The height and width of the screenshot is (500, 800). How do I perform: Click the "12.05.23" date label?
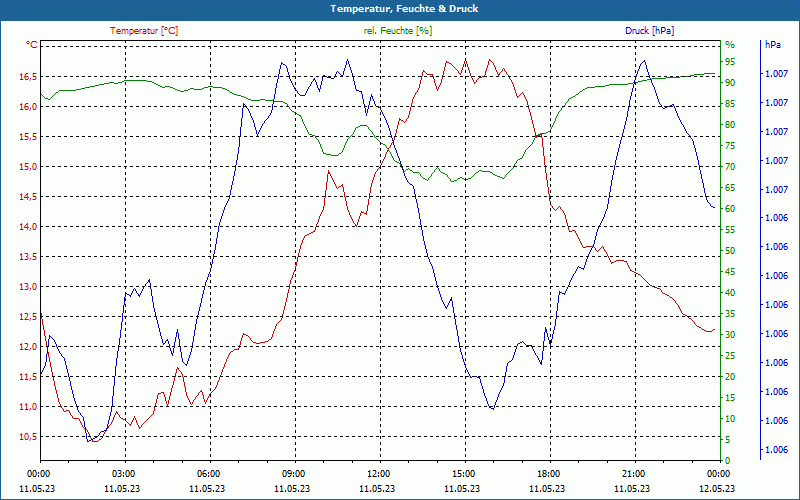pyautogui.click(x=717, y=488)
